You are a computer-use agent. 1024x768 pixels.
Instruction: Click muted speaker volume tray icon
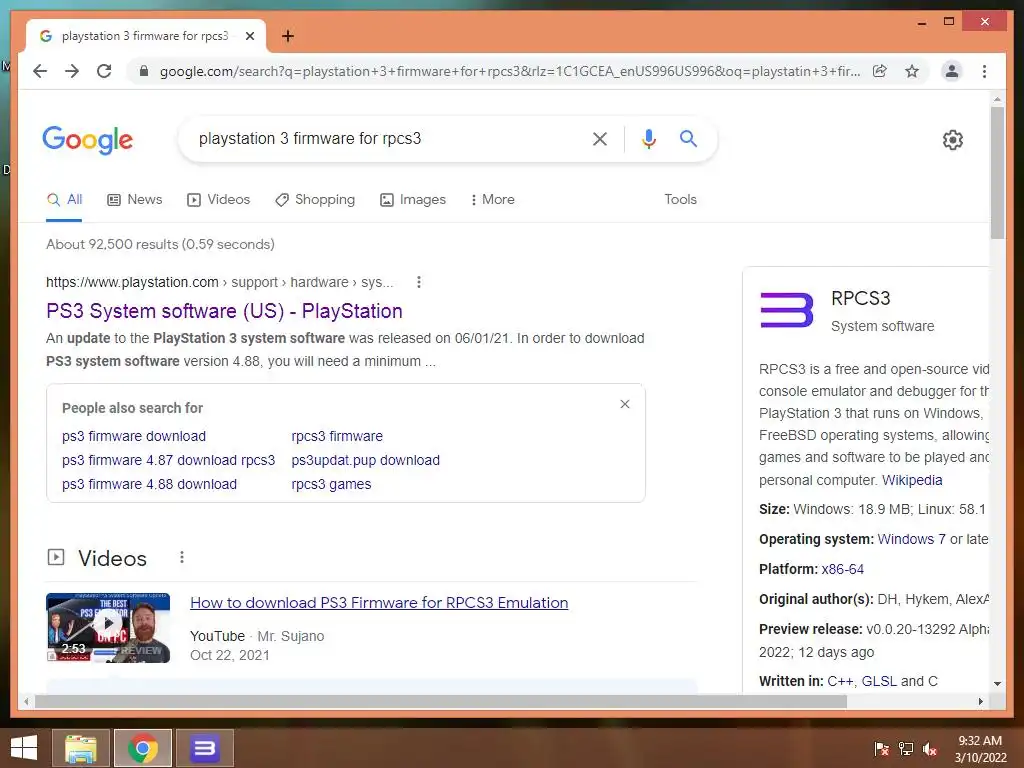point(930,748)
